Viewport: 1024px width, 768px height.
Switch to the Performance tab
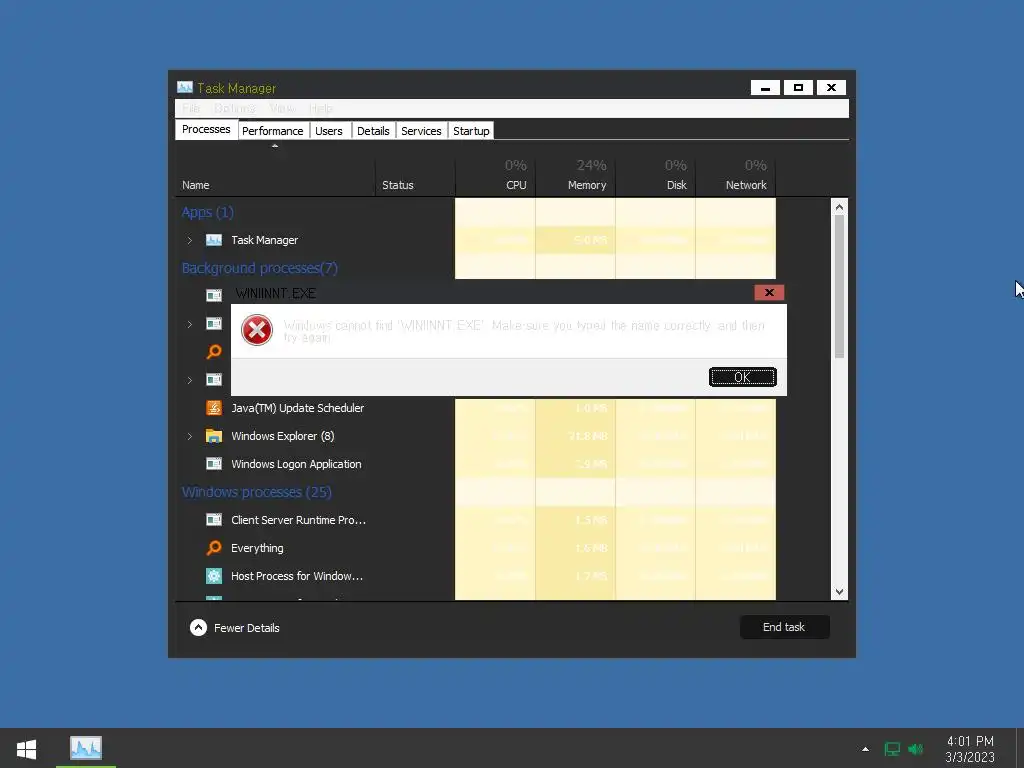point(272,131)
